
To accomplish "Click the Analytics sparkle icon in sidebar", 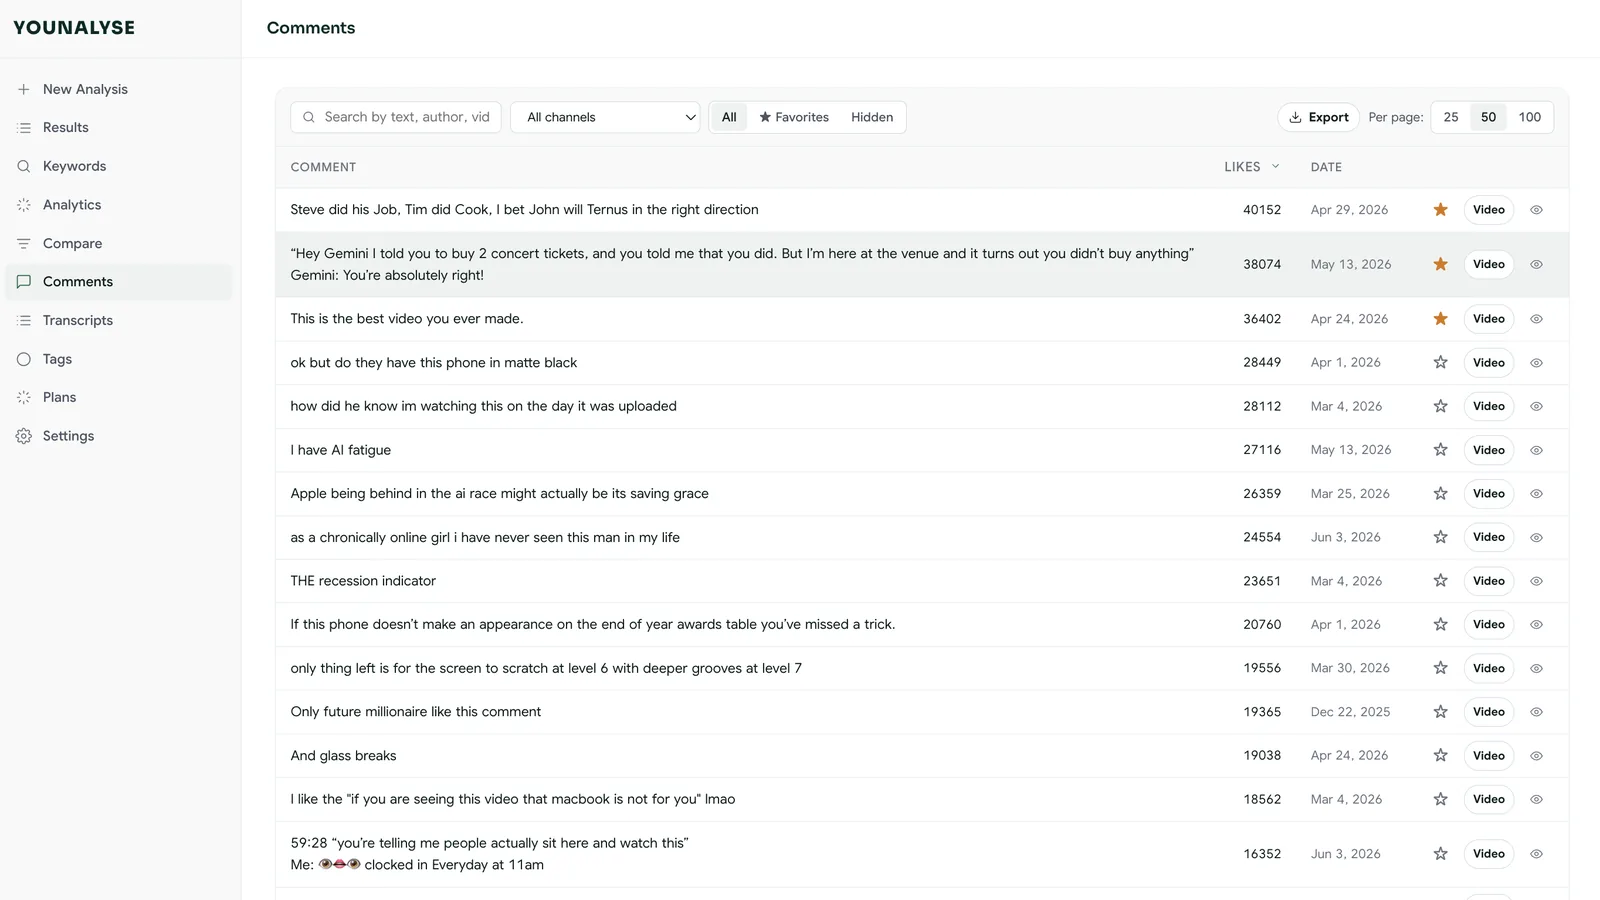I will click(x=24, y=205).
